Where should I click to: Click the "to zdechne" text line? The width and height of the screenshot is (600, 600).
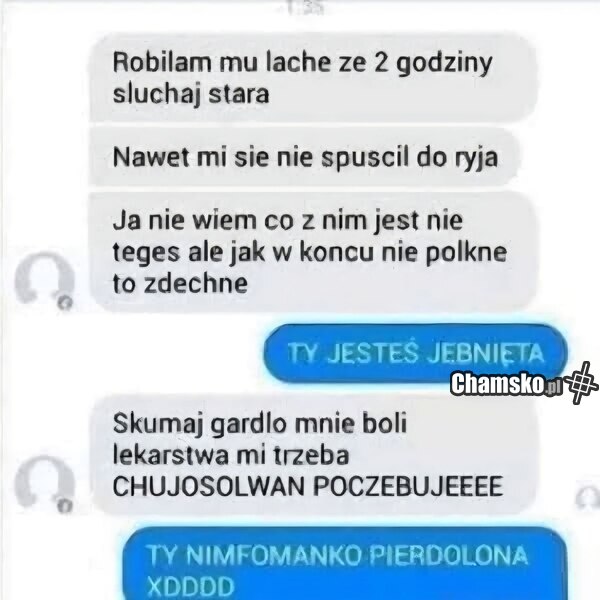coord(180,284)
